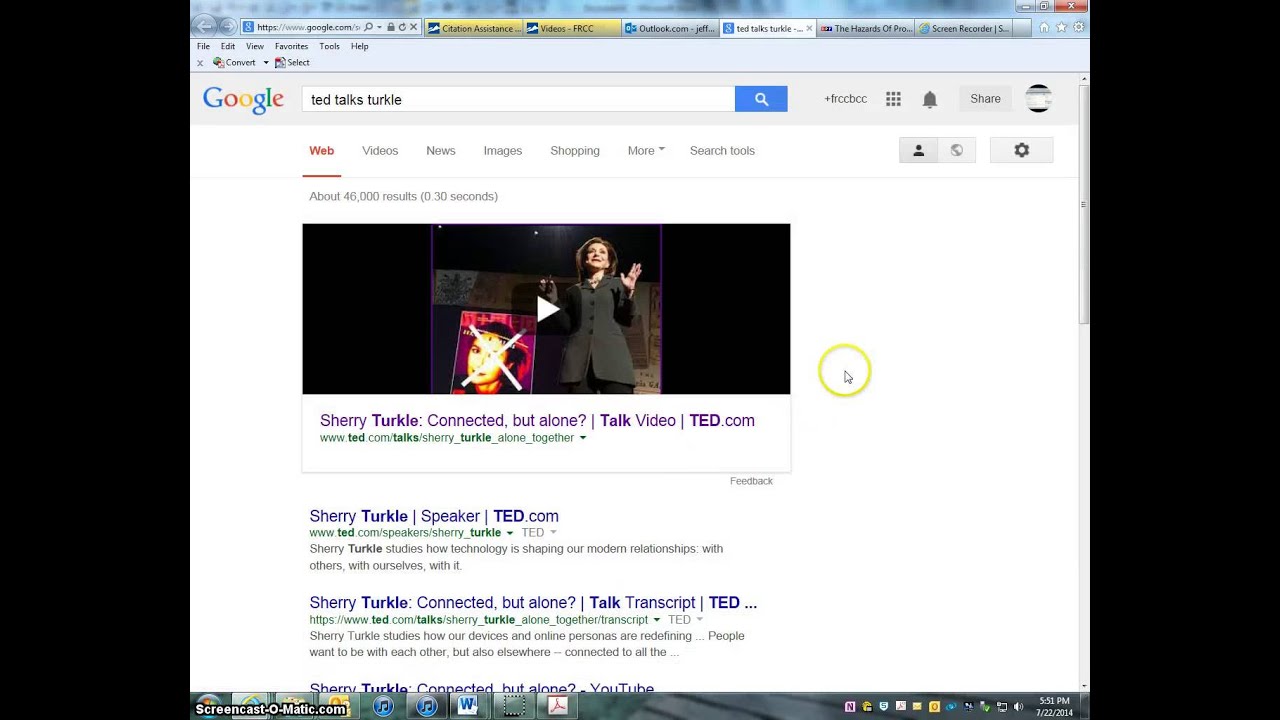Select the News results tab
This screenshot has width=1280, height=720.
441,151
